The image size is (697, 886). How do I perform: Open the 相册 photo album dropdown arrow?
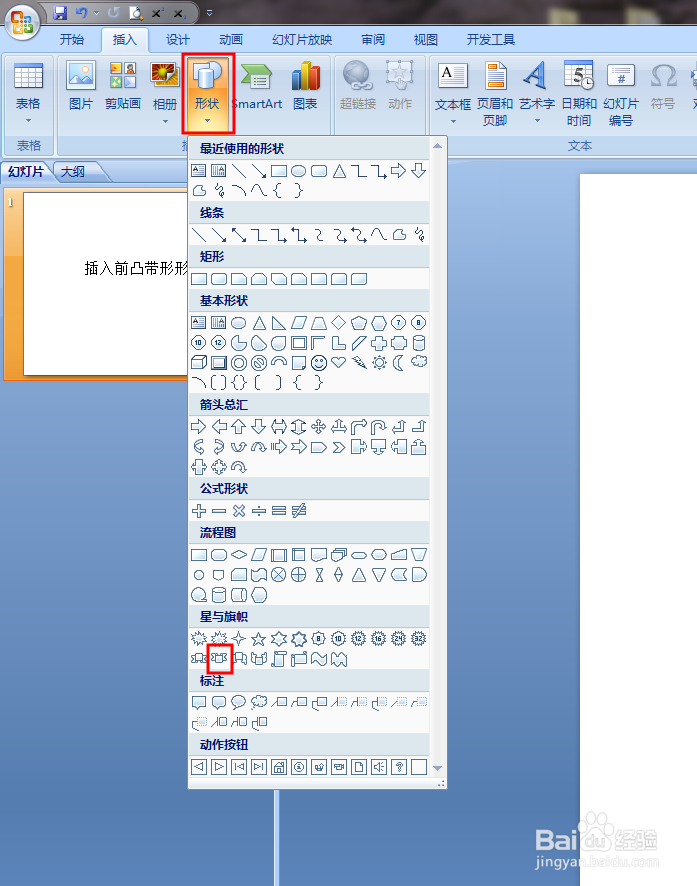tap(165, 121)
